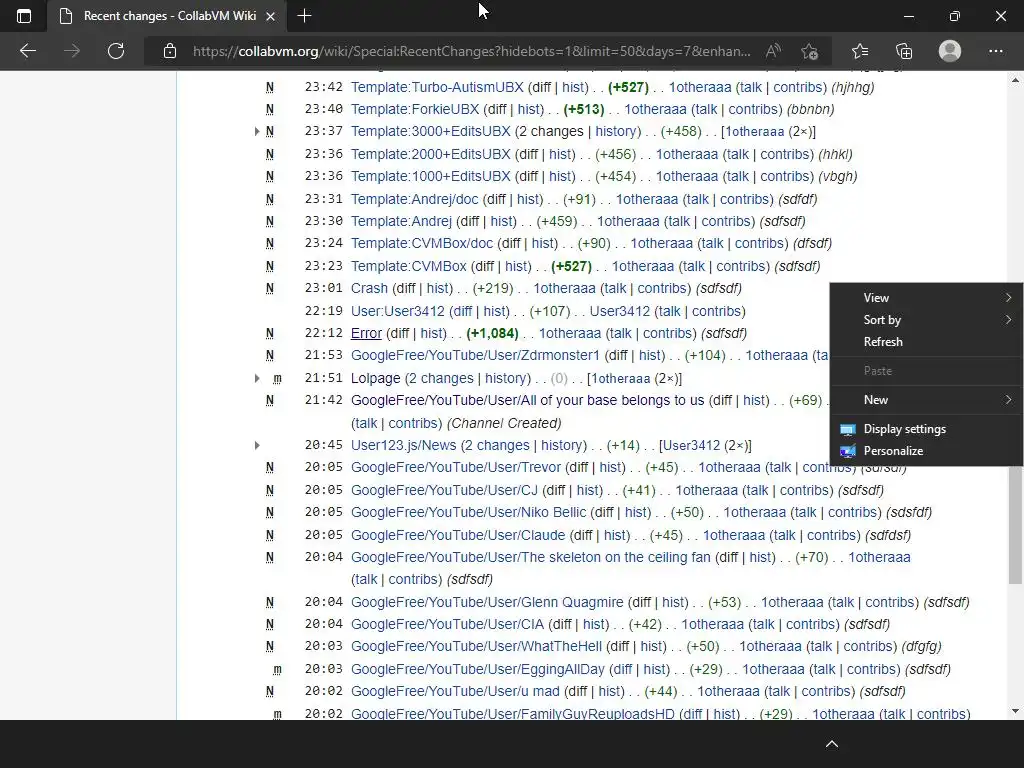Select Display settings menu entry
1024x768 pixels.
926,429
